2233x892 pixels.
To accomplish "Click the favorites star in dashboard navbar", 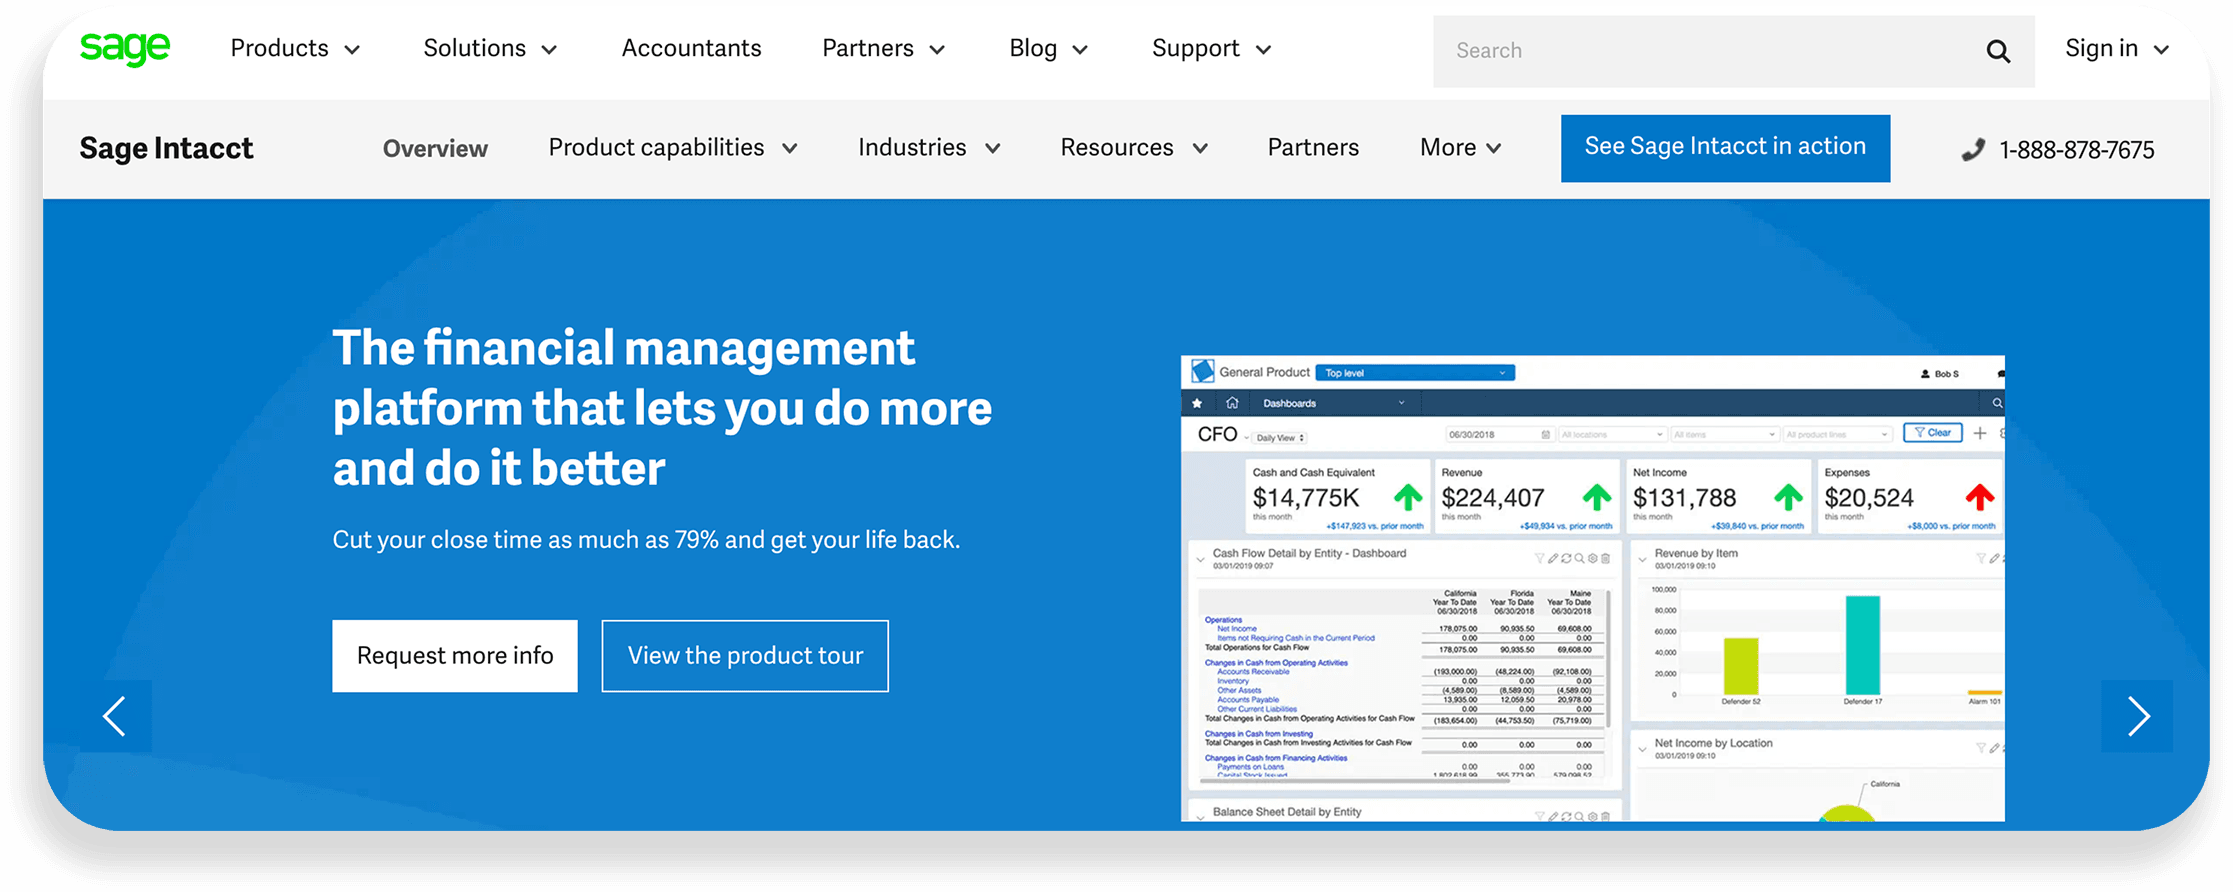I will click(x=1197, y=403).
